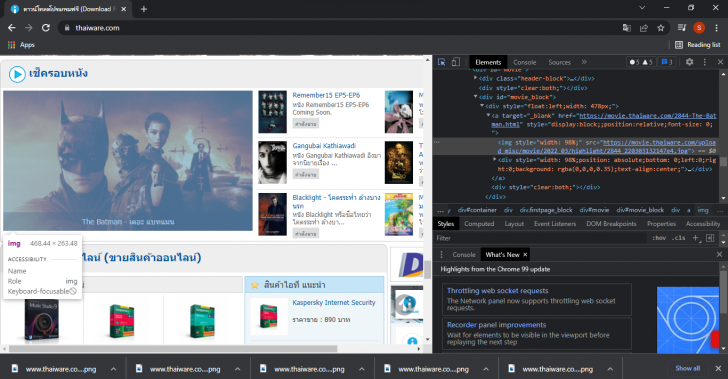The image size is (728, 379).
Task: Switch to the Console tab in DevTools top bar
Action: (x=525, y=62)
